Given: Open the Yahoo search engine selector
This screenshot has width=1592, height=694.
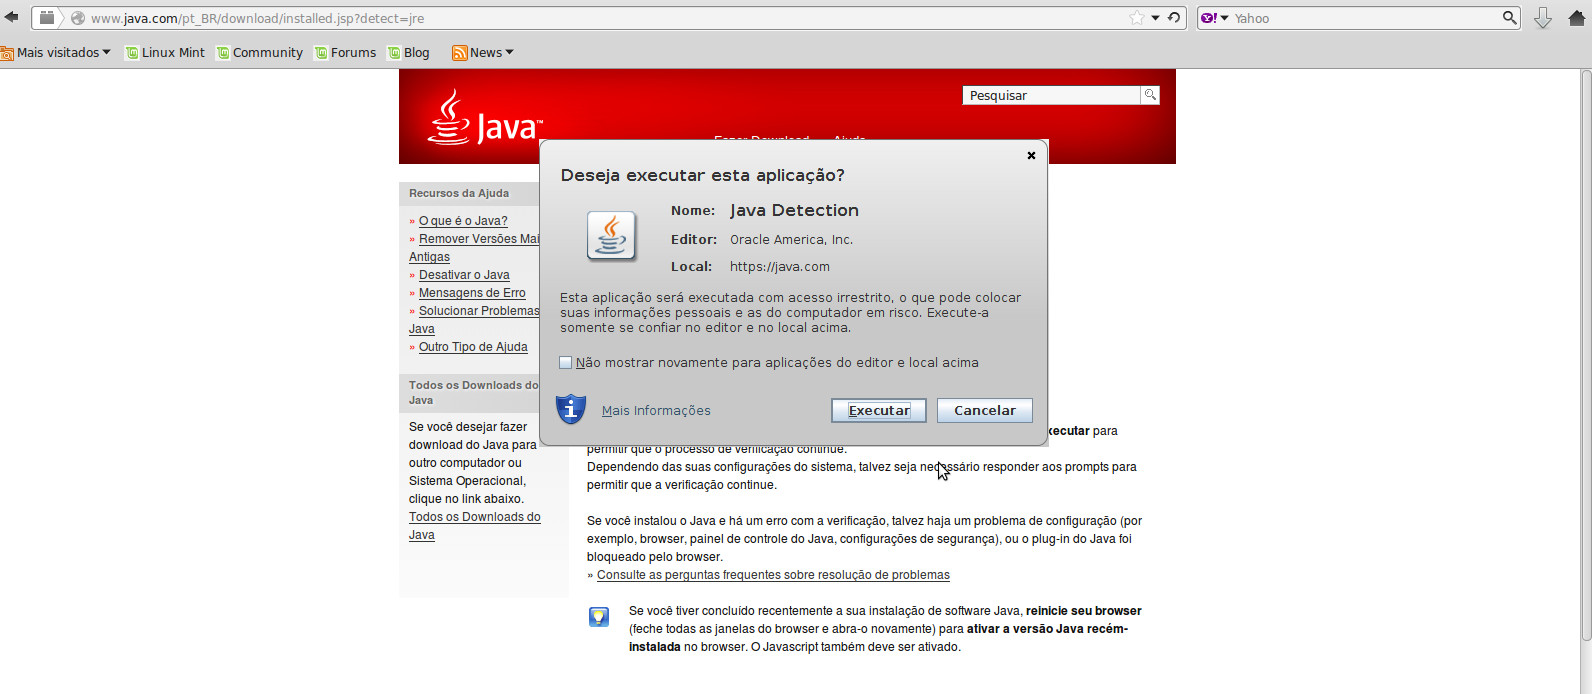Looking at the screenshot, I should pyautogui.click(x=1214, y=18).
